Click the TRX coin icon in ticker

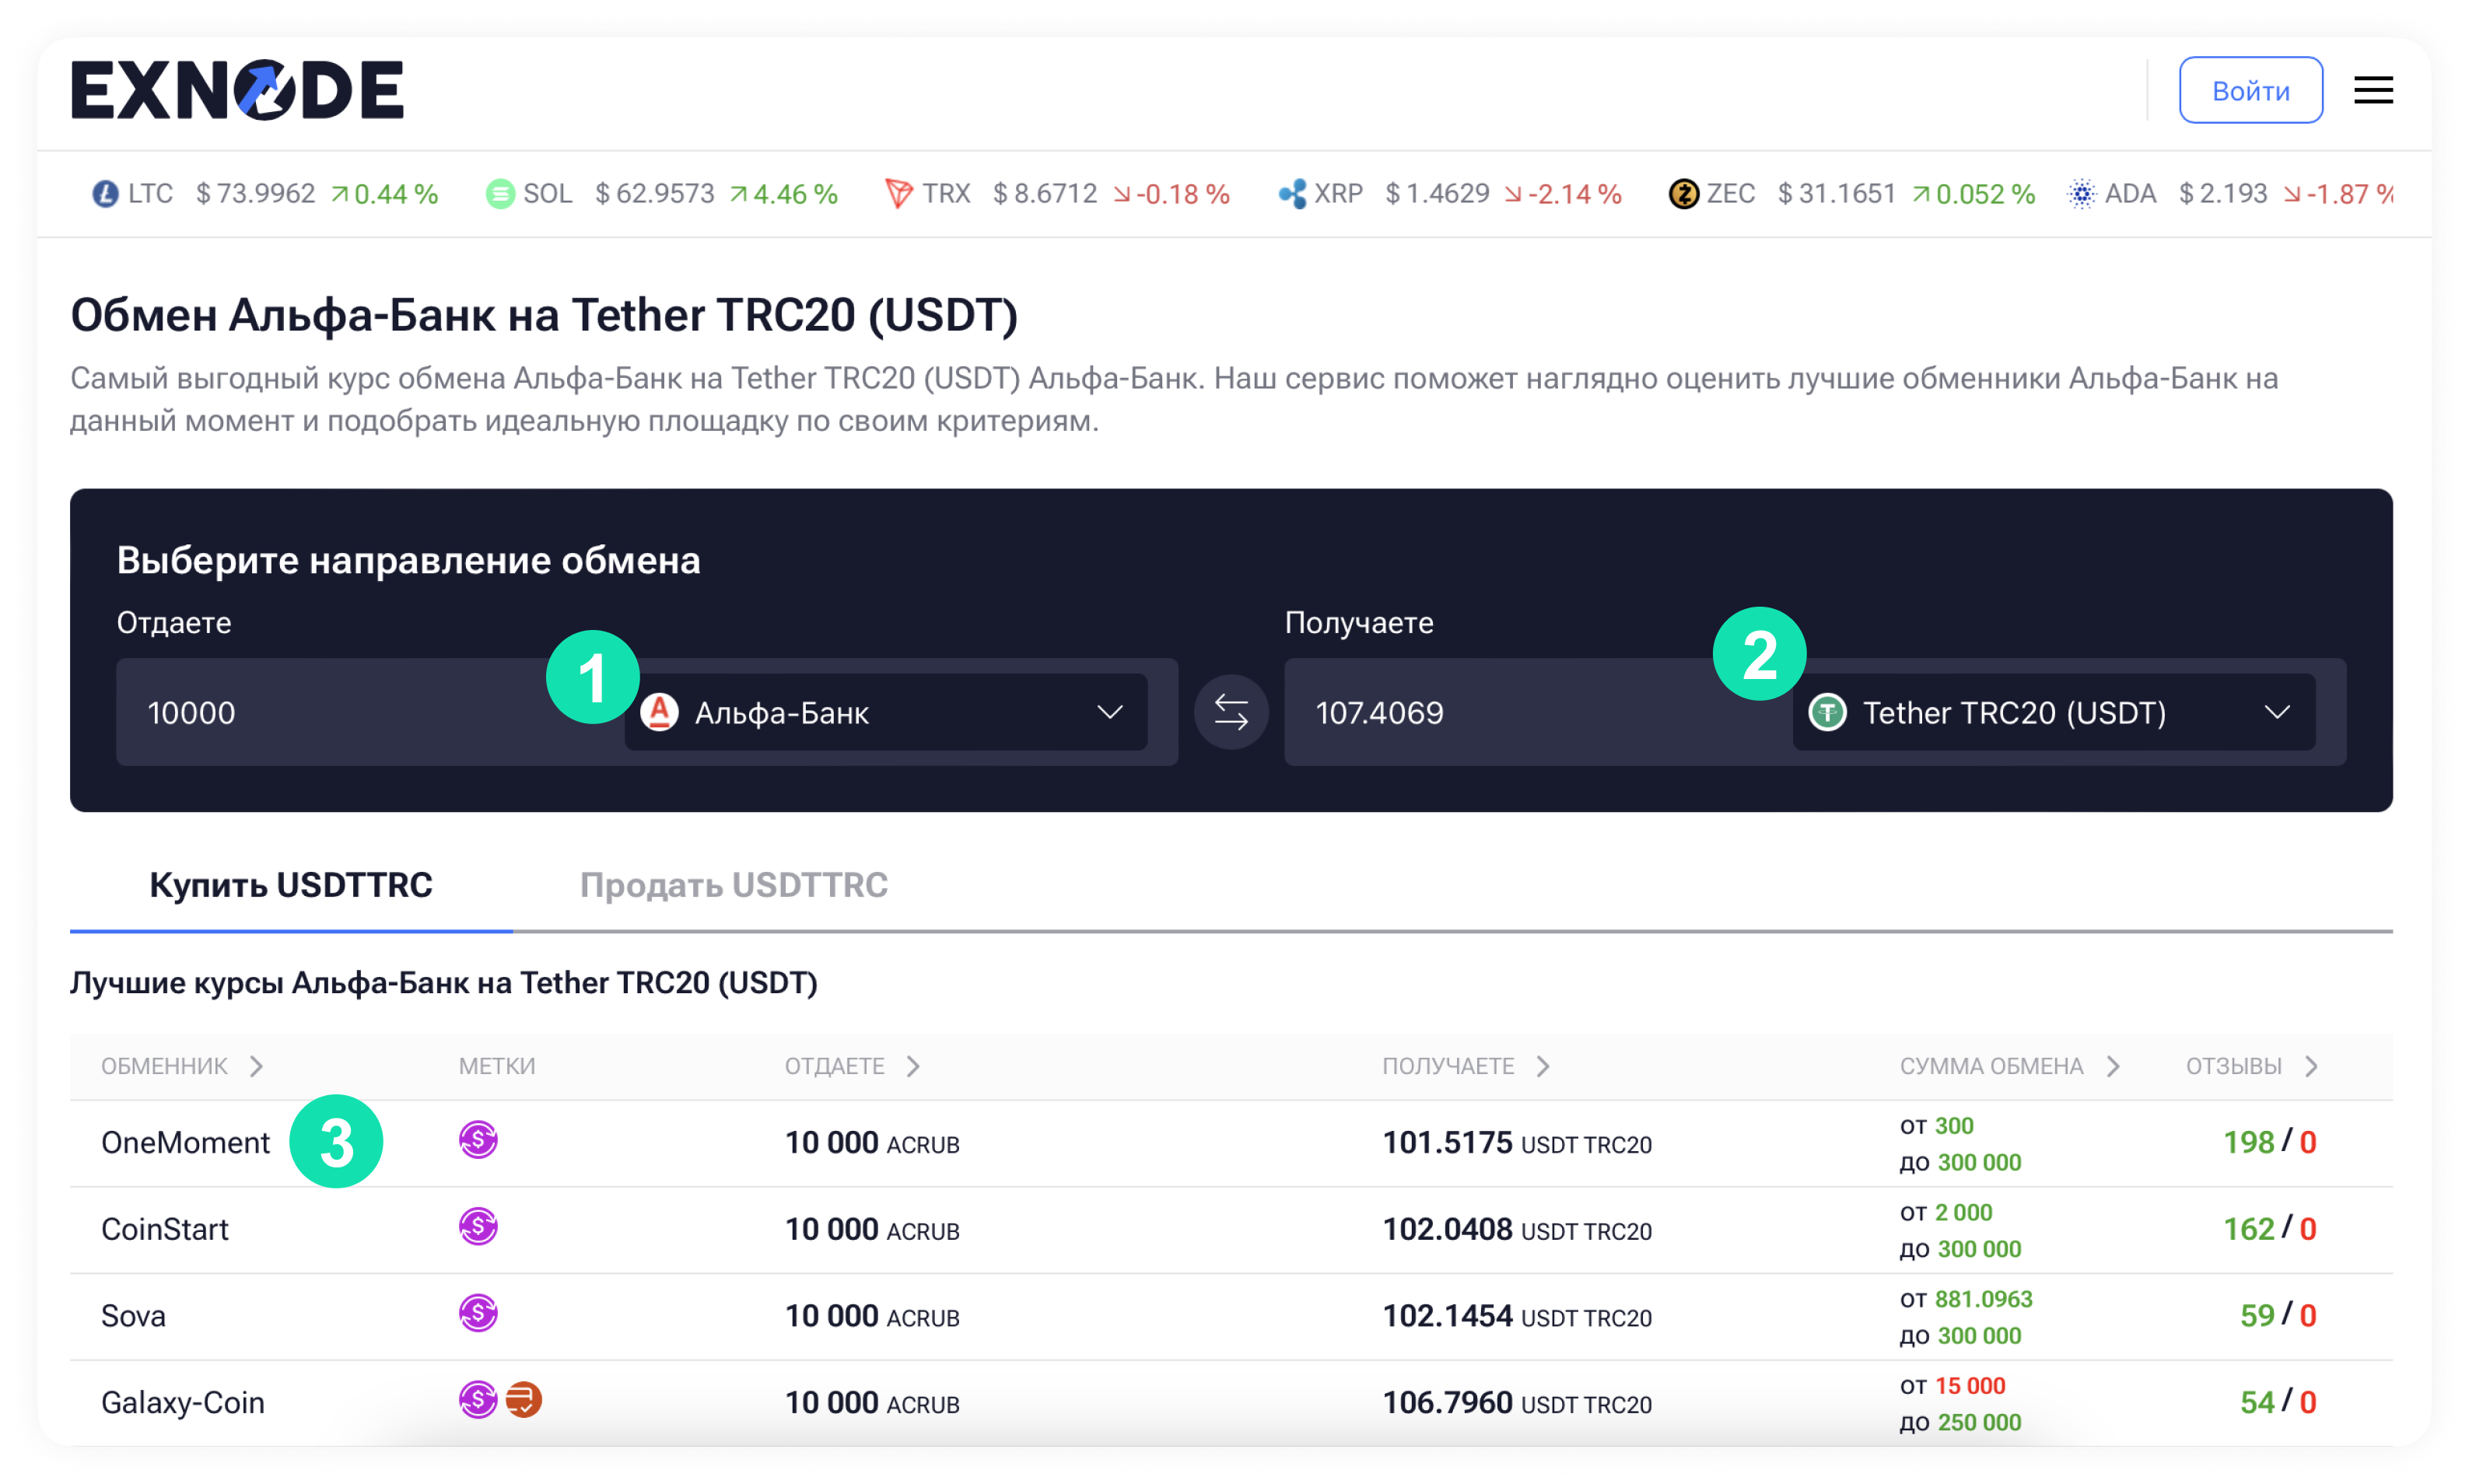[x=898, y=193]
